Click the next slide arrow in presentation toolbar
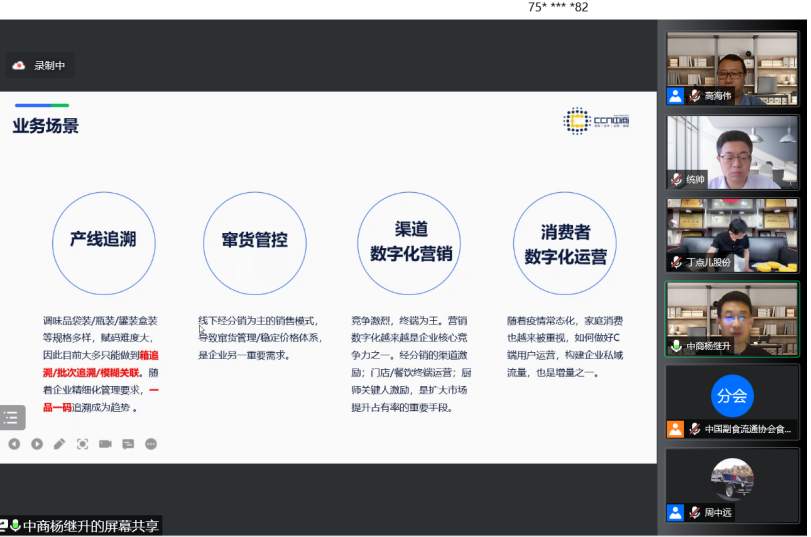This screenshot has width=811, height=537. point(37,444)
